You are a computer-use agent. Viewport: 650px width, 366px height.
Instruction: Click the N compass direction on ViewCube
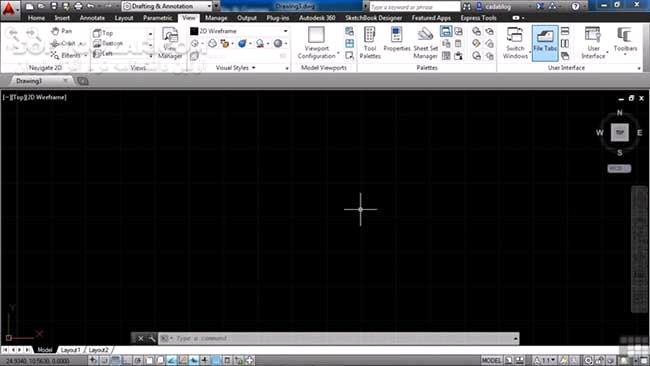[620, 112]
